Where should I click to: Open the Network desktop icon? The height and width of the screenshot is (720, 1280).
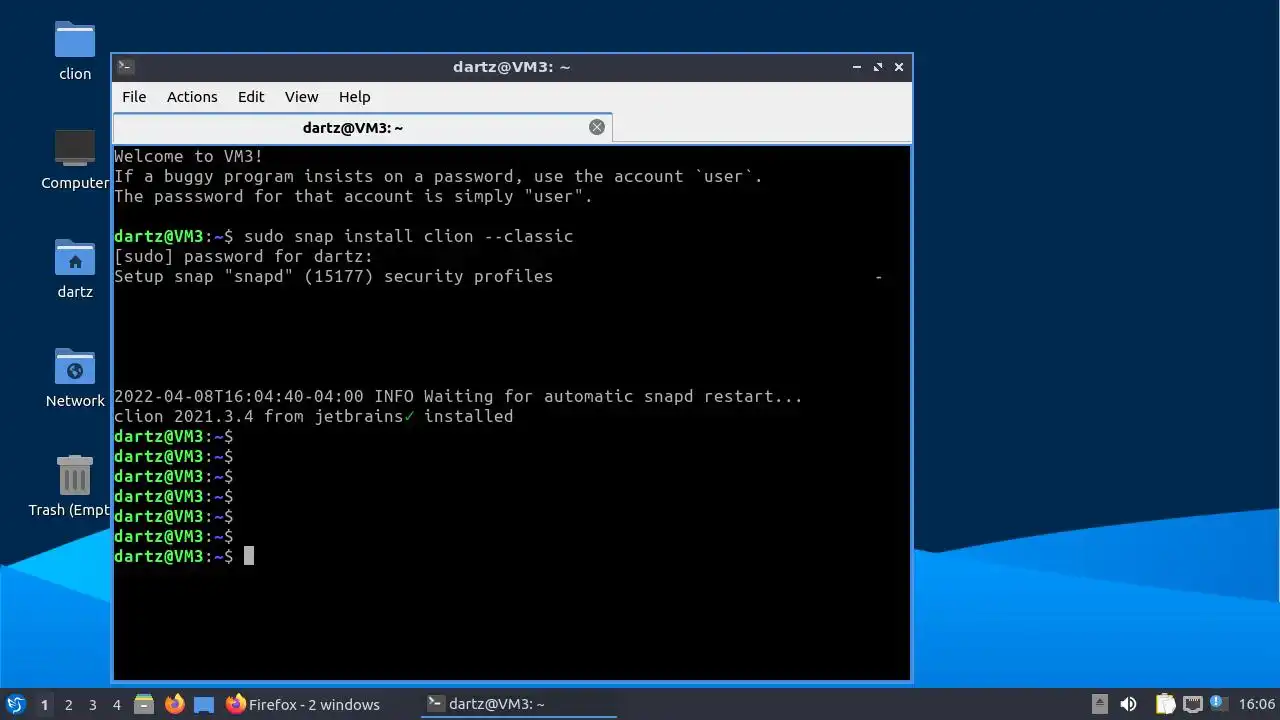(x=75, y=377)
